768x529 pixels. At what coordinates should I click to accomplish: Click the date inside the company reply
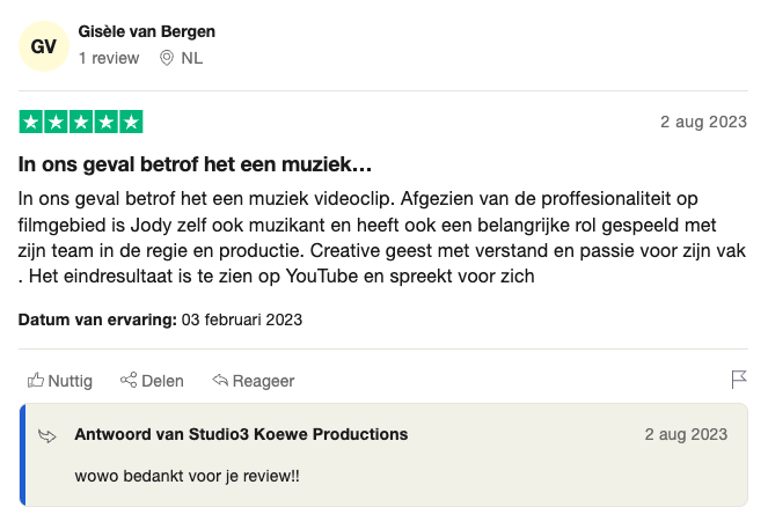coord(686,434)
